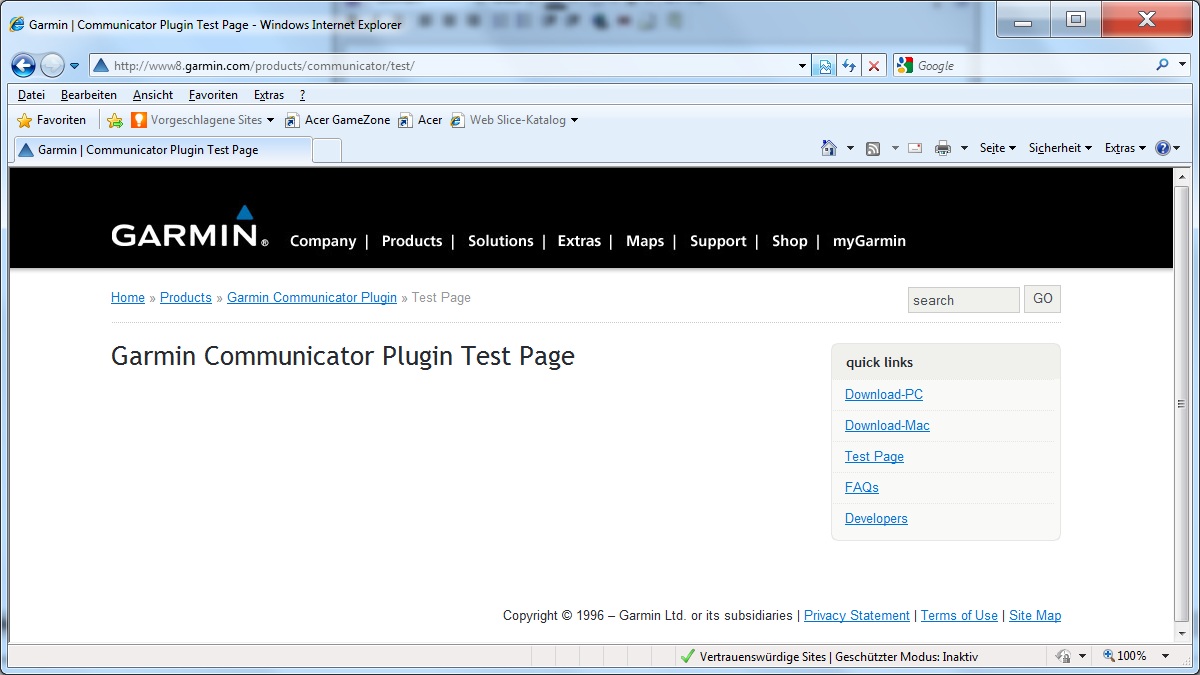This screenshot has width=1200, height=675.
Task: Click into the Garmin search text field
Action: (x=963, y=300)
